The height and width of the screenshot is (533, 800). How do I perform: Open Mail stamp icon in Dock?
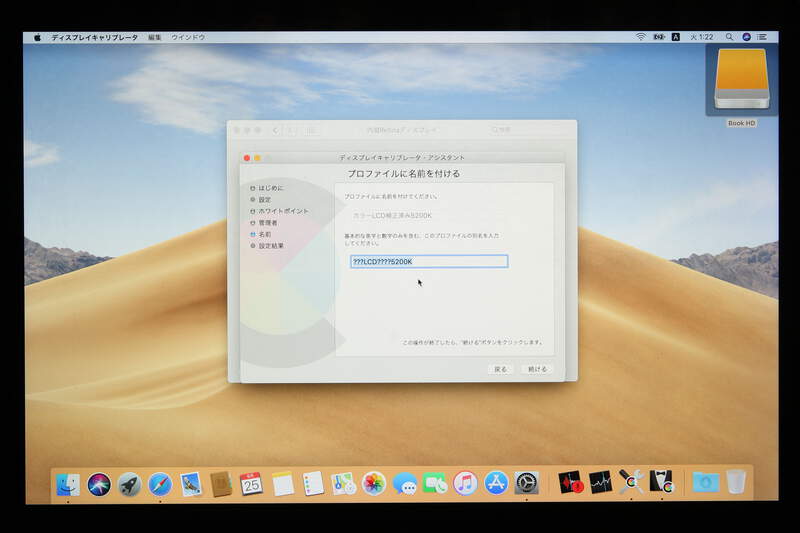[191, 484]
